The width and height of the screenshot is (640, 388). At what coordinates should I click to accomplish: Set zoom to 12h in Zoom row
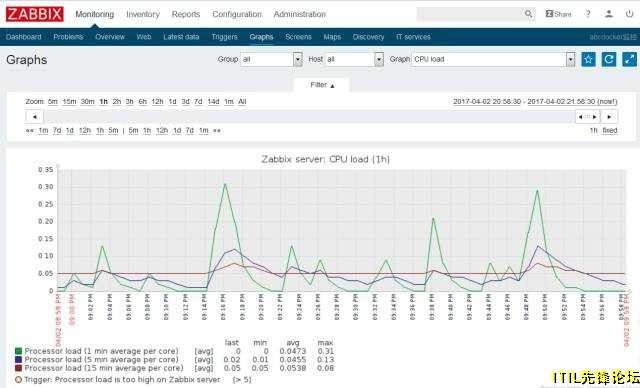[158, 102]
